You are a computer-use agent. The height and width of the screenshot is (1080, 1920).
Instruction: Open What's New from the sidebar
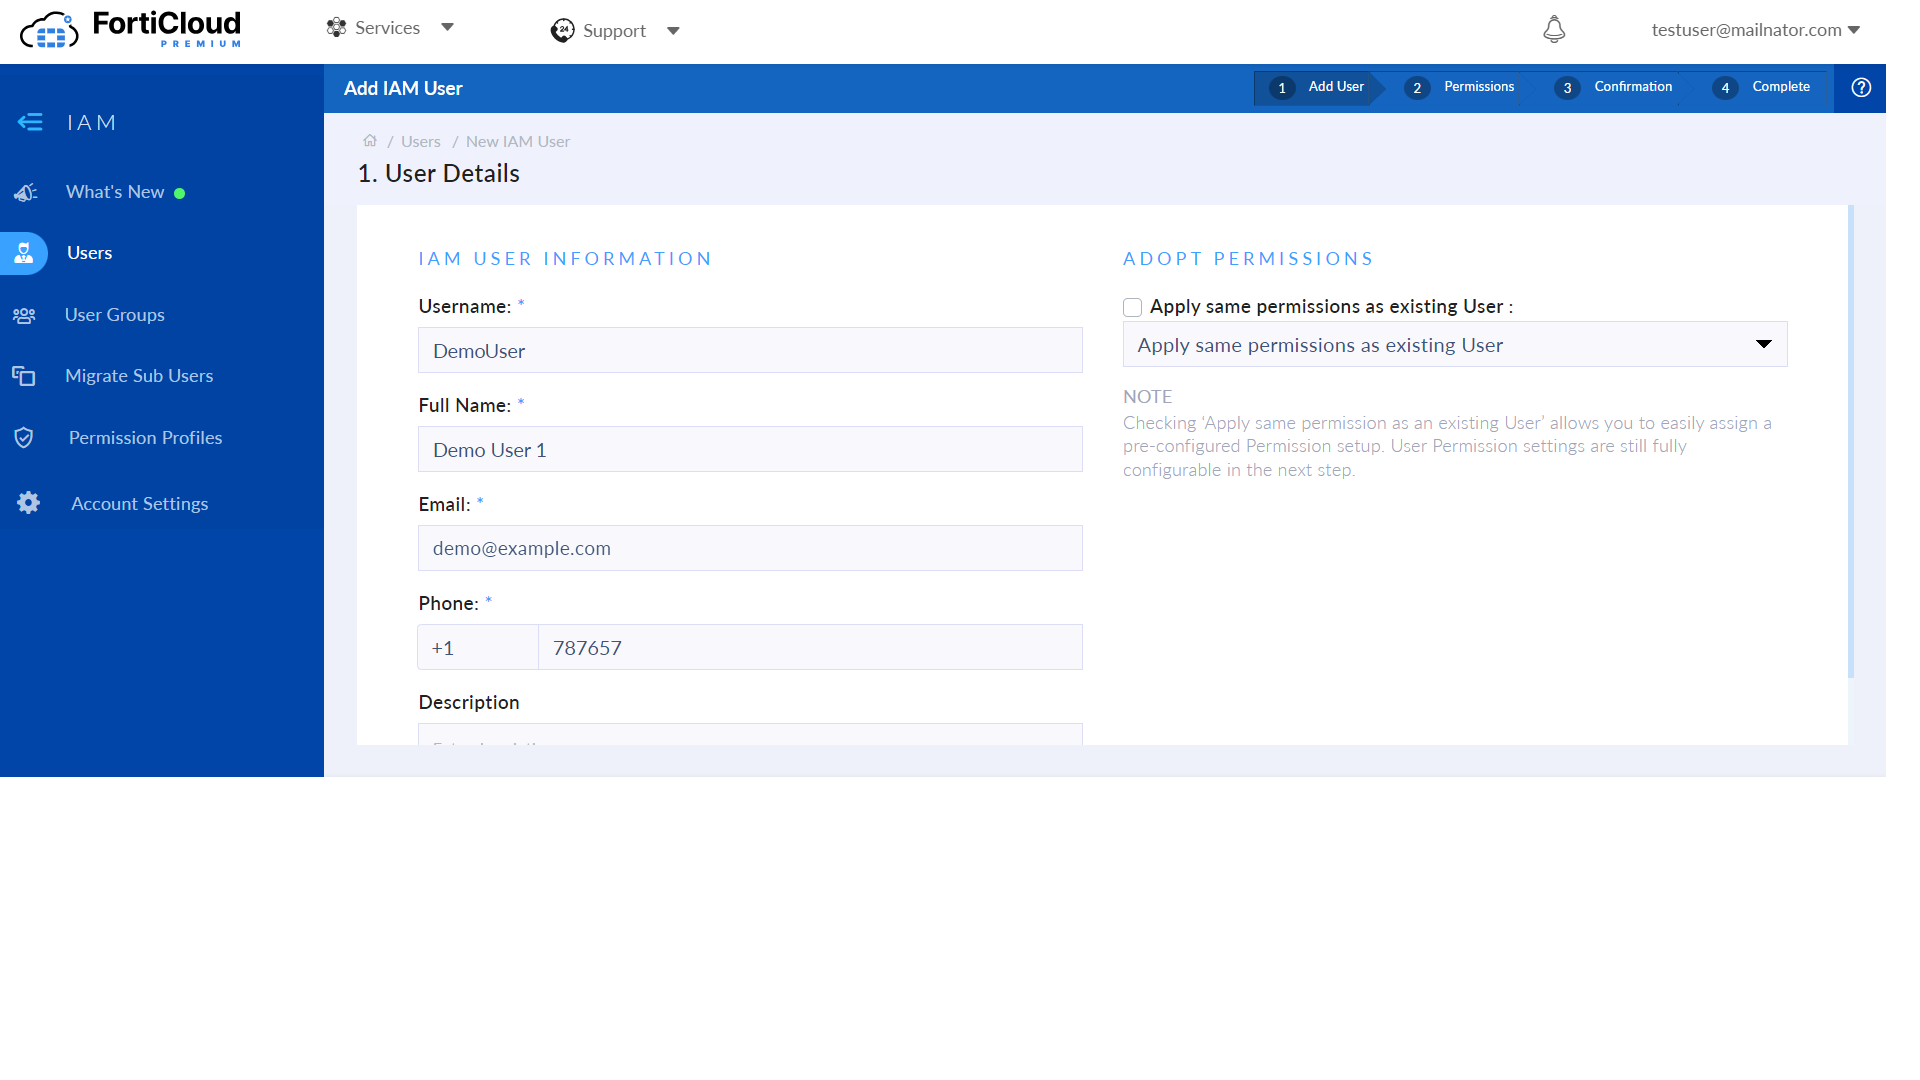115,191
